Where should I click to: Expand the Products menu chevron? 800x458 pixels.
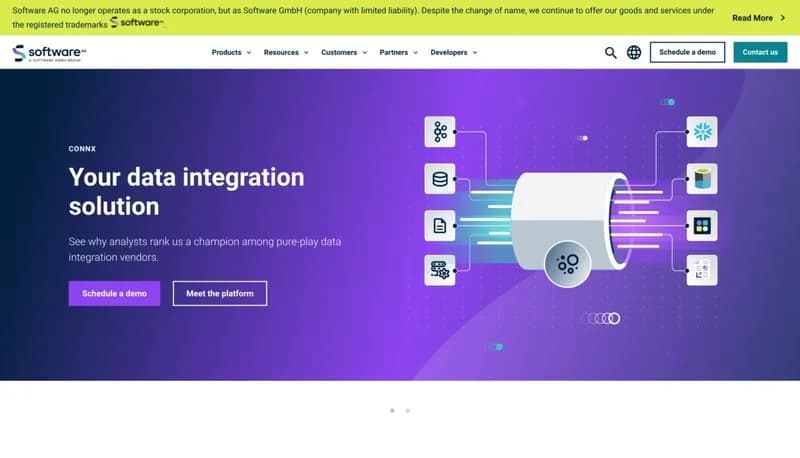click(249, 53)
